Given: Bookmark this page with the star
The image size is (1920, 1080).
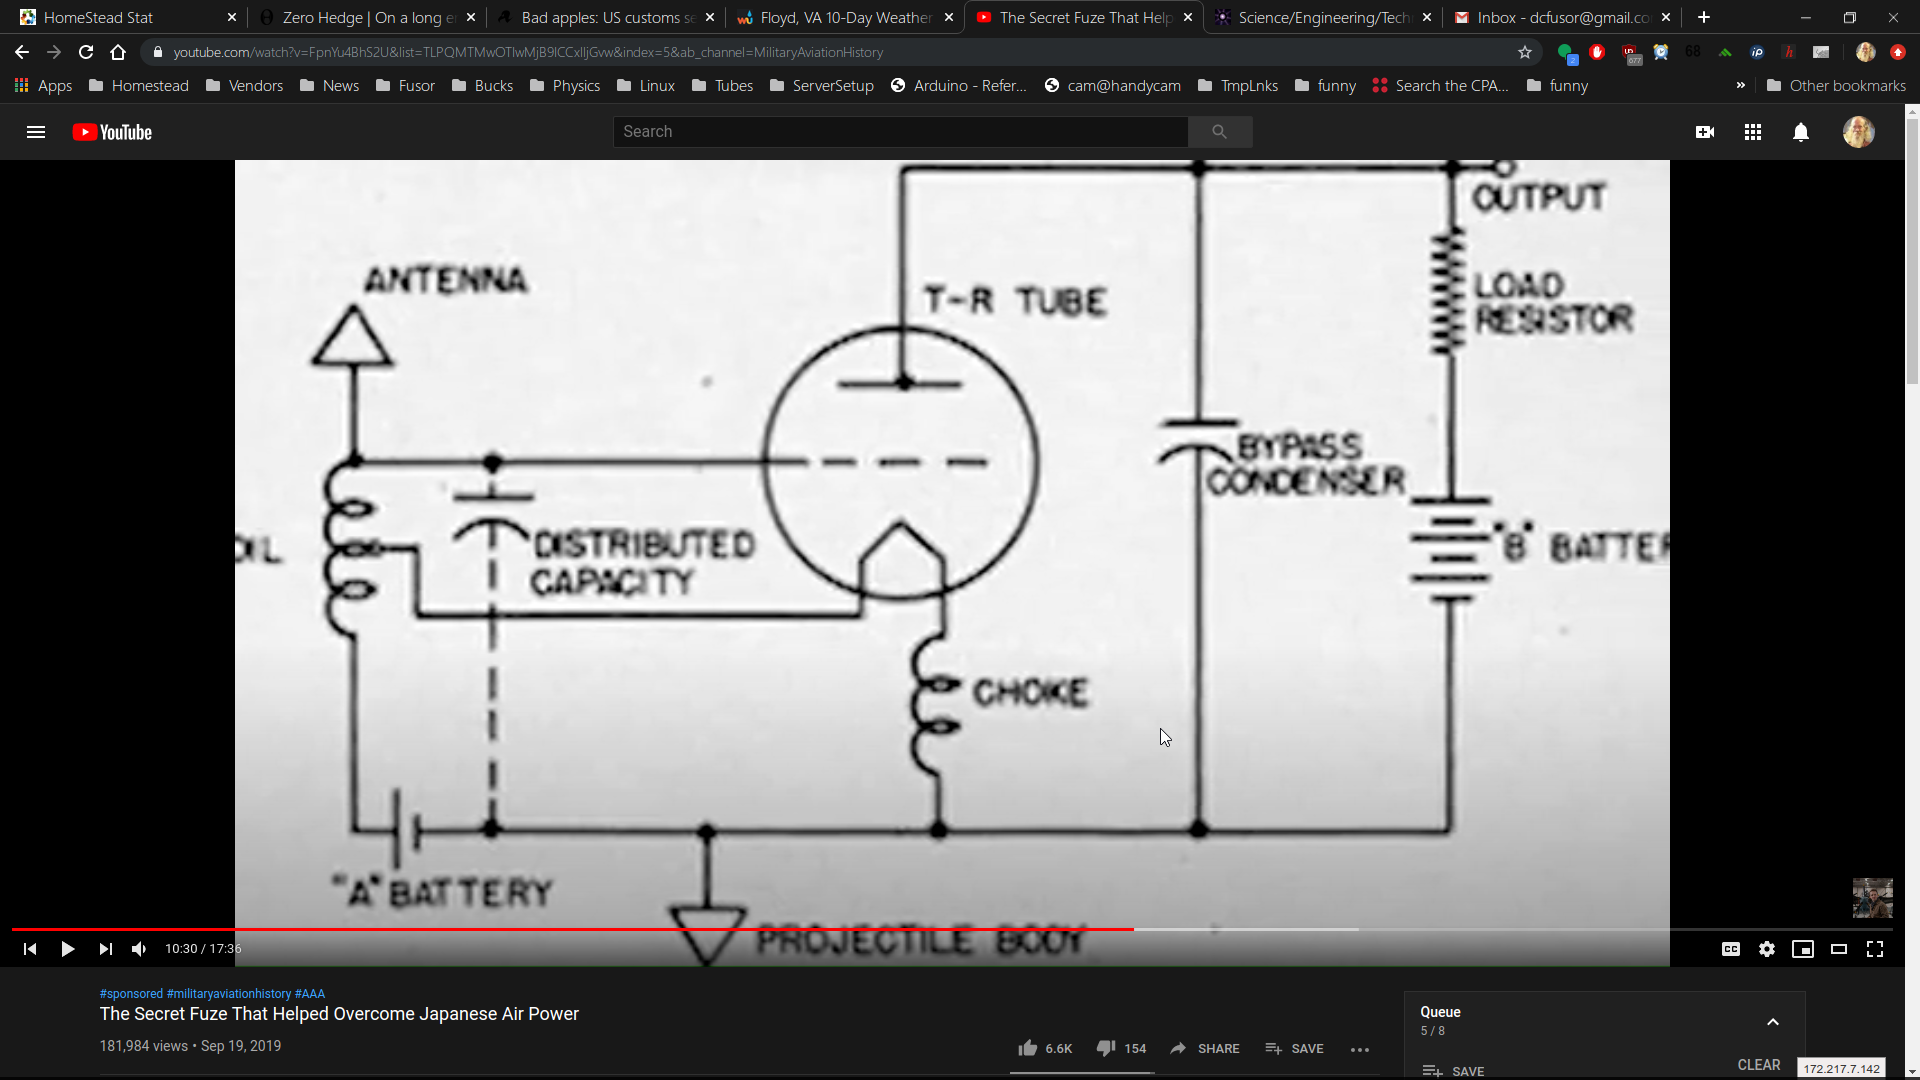Looking at the screenshot, I should (x=1525, y=52).
